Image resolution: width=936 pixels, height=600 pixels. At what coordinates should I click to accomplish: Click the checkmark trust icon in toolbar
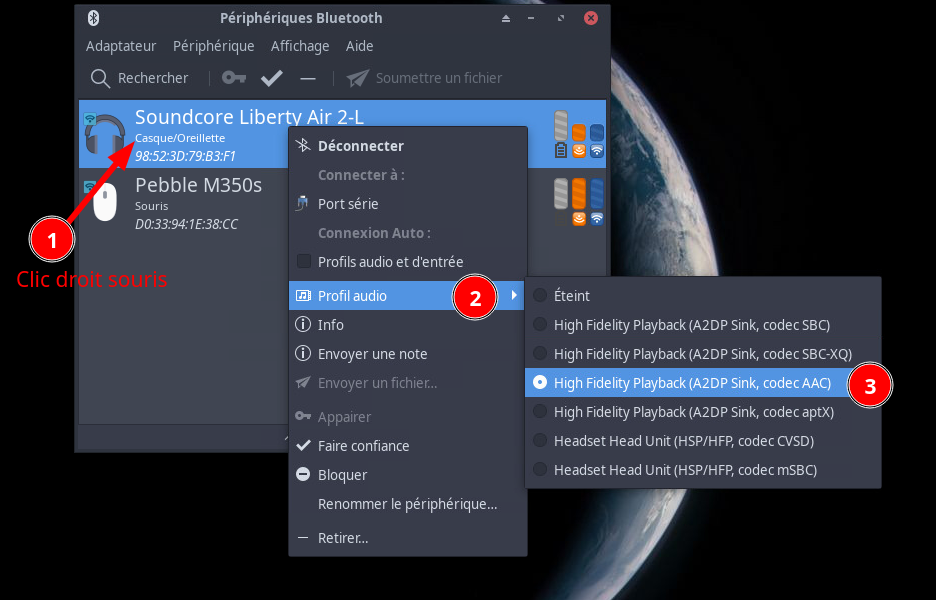pos(271,78)
